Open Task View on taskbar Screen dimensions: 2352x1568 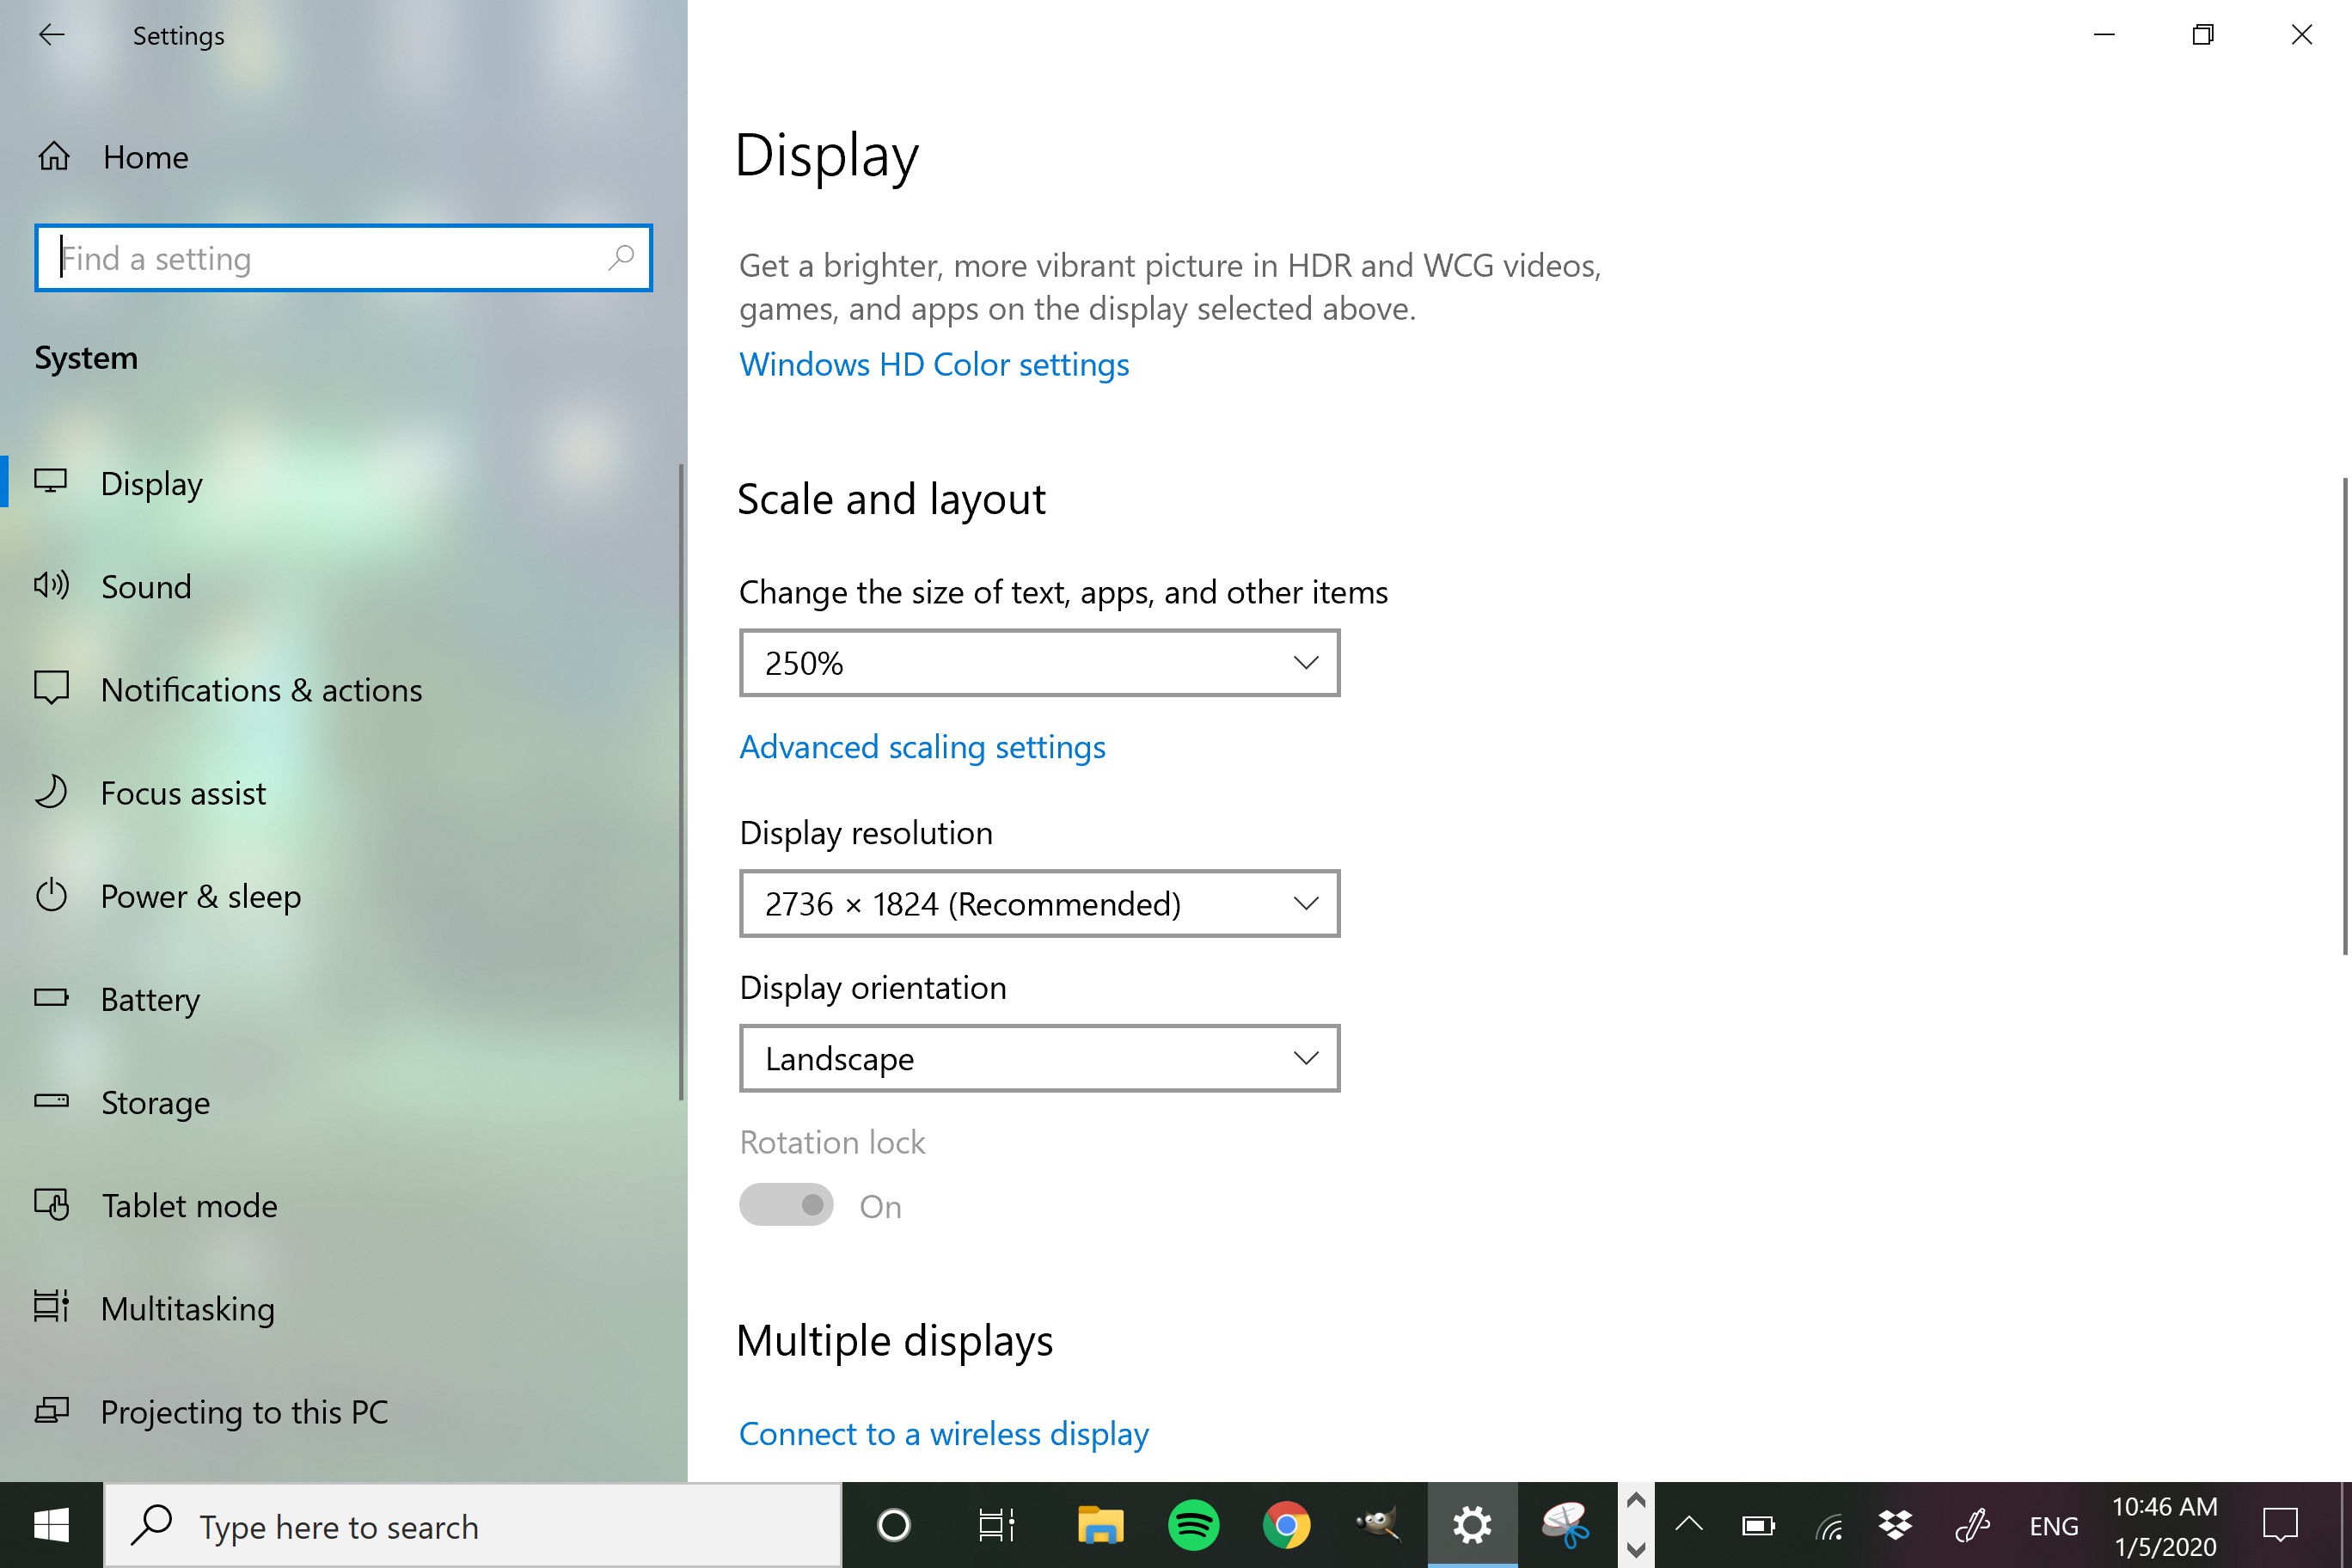tap(996, 1525)
